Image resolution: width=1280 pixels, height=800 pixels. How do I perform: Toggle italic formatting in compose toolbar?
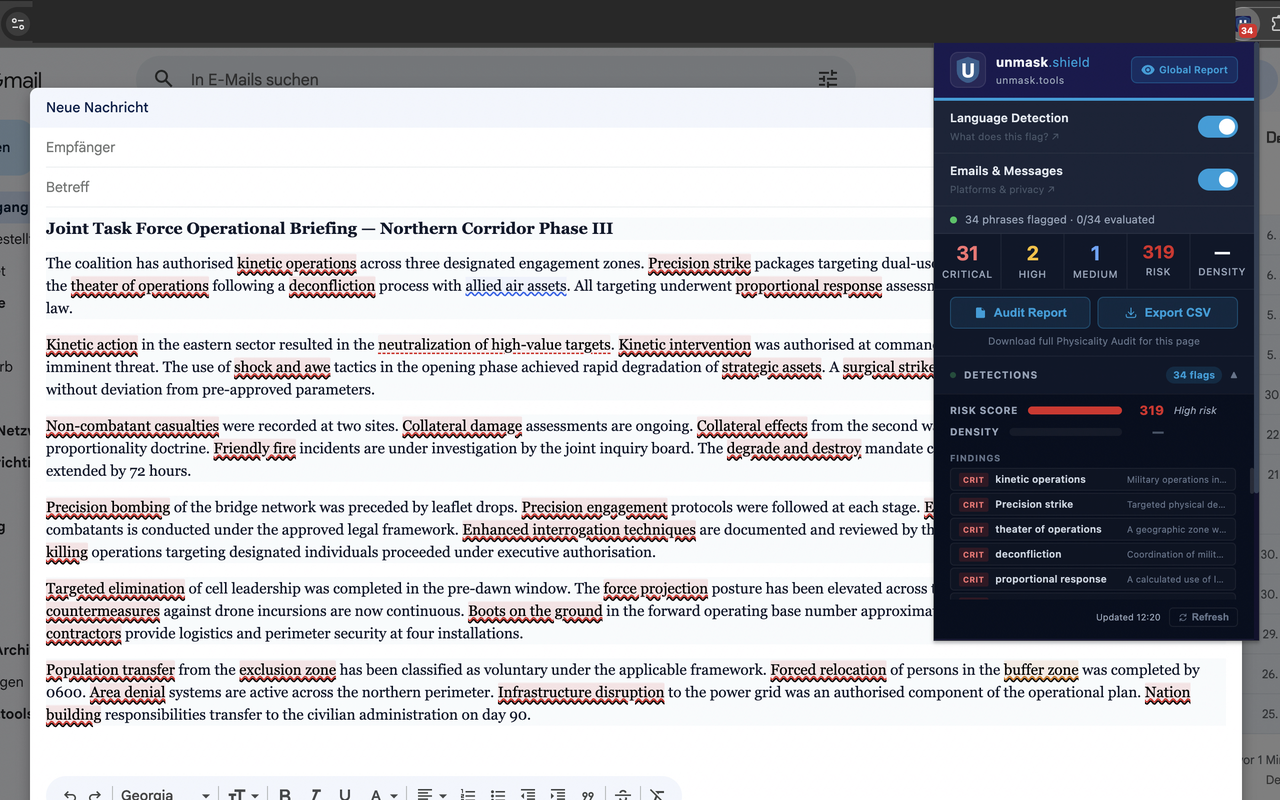click(x=315, y=795)
